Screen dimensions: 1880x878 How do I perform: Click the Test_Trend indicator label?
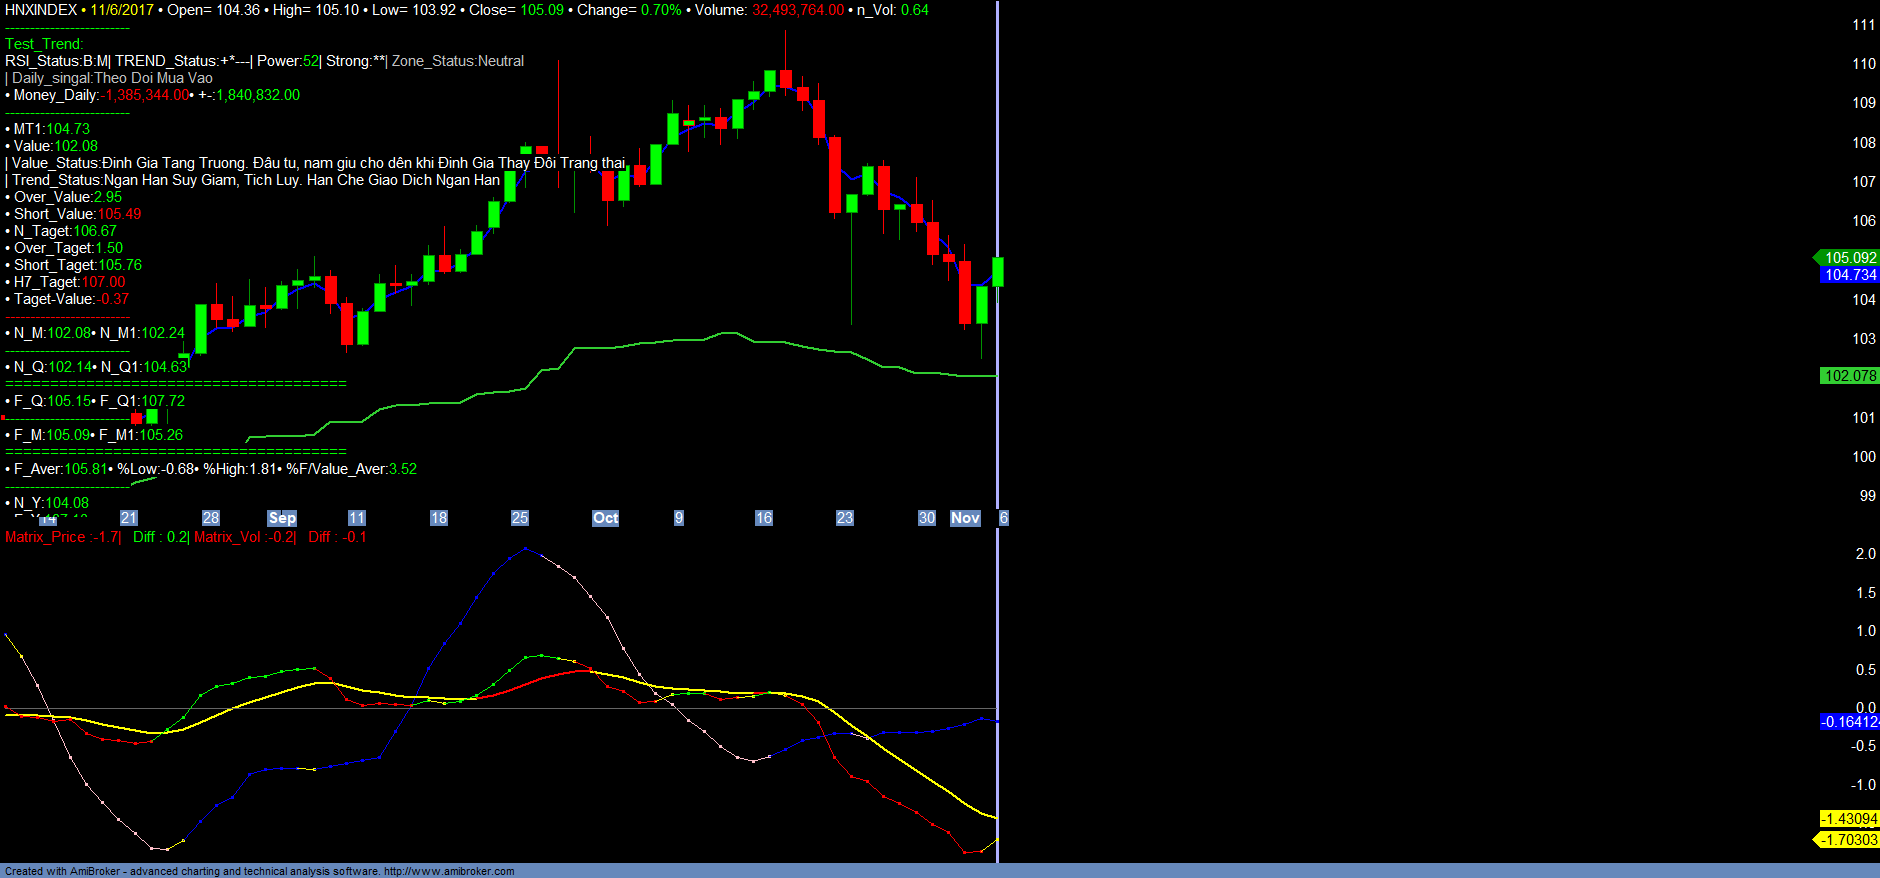point(44,44)
